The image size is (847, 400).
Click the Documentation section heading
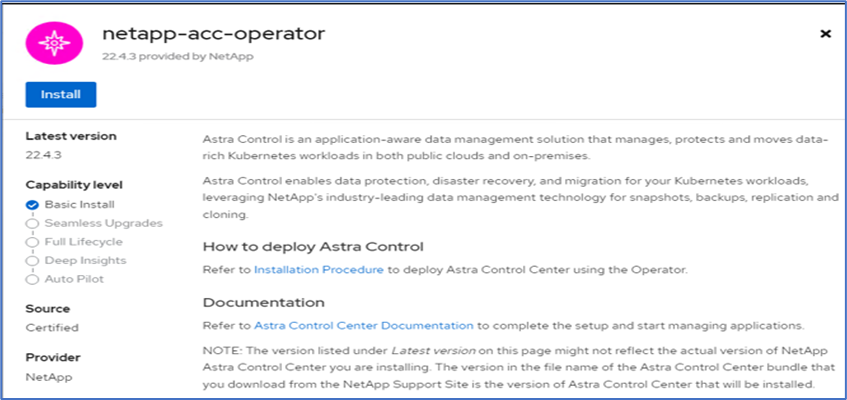click(263, 302)
